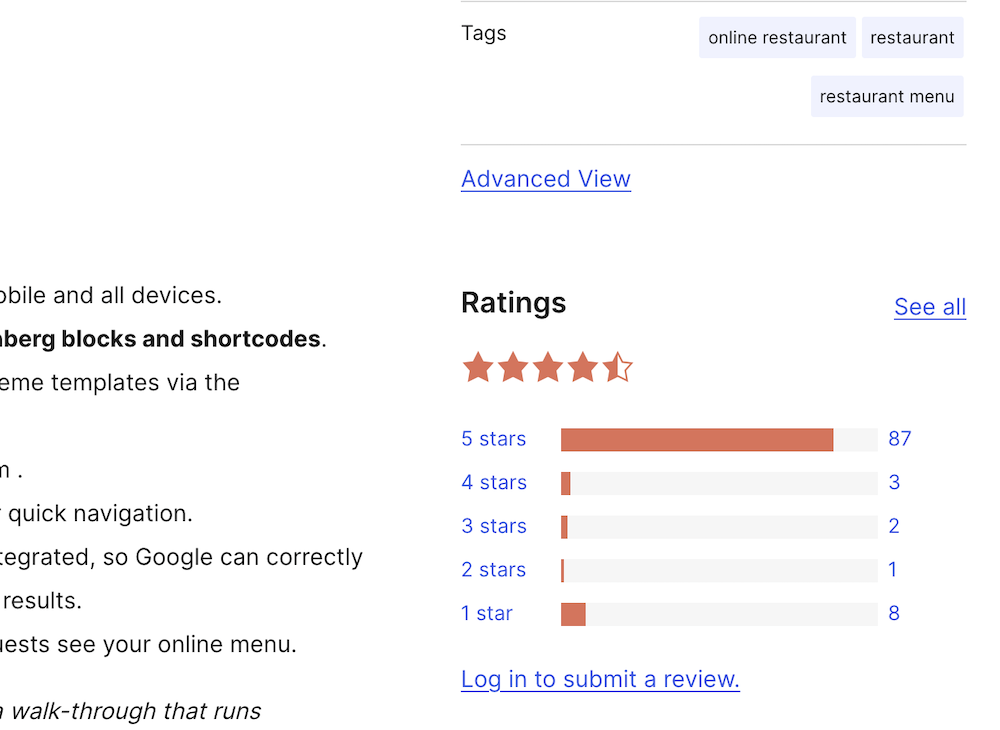Click the half-filled fifth rating star
This screenshot has height=730, width=1000.
(x=618, y=368)
